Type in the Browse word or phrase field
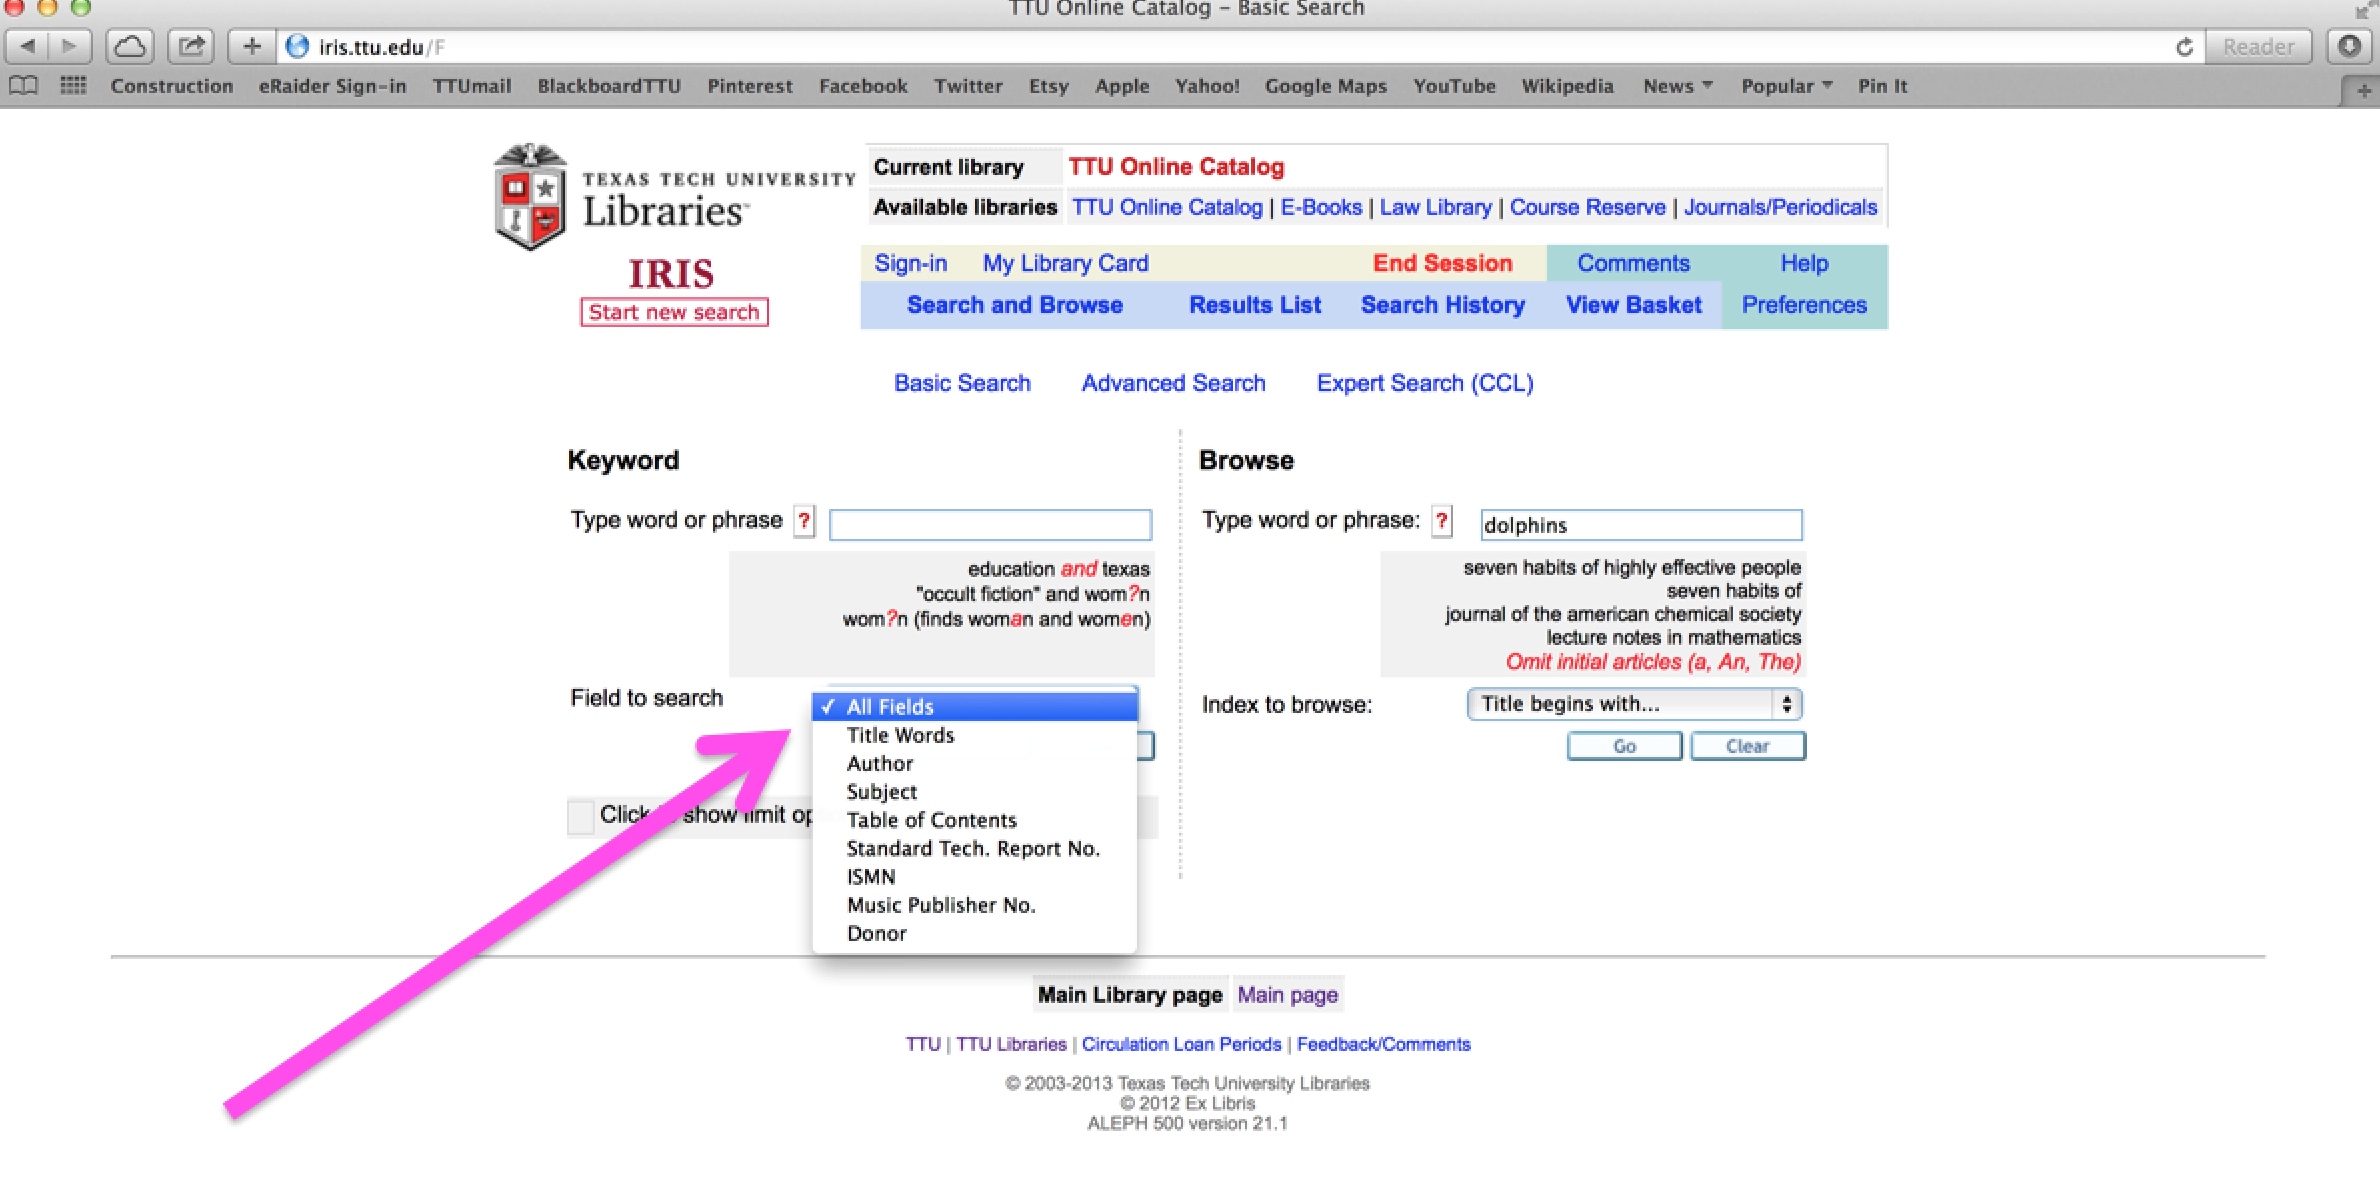 (1636, 524)
